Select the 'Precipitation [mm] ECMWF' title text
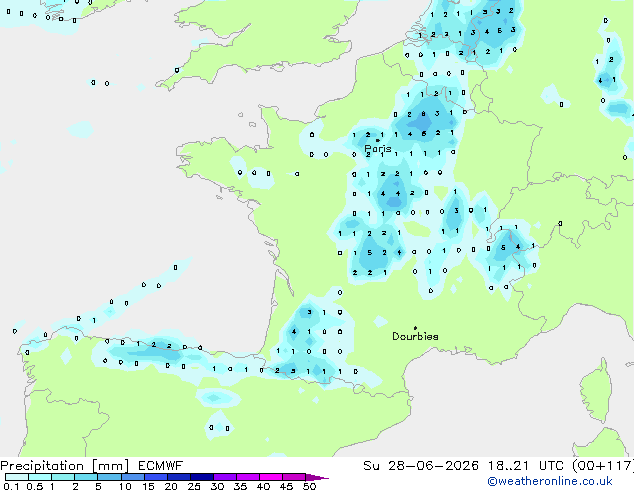The height and width of the screenshot is (490, 634). [x=92, y=466]
